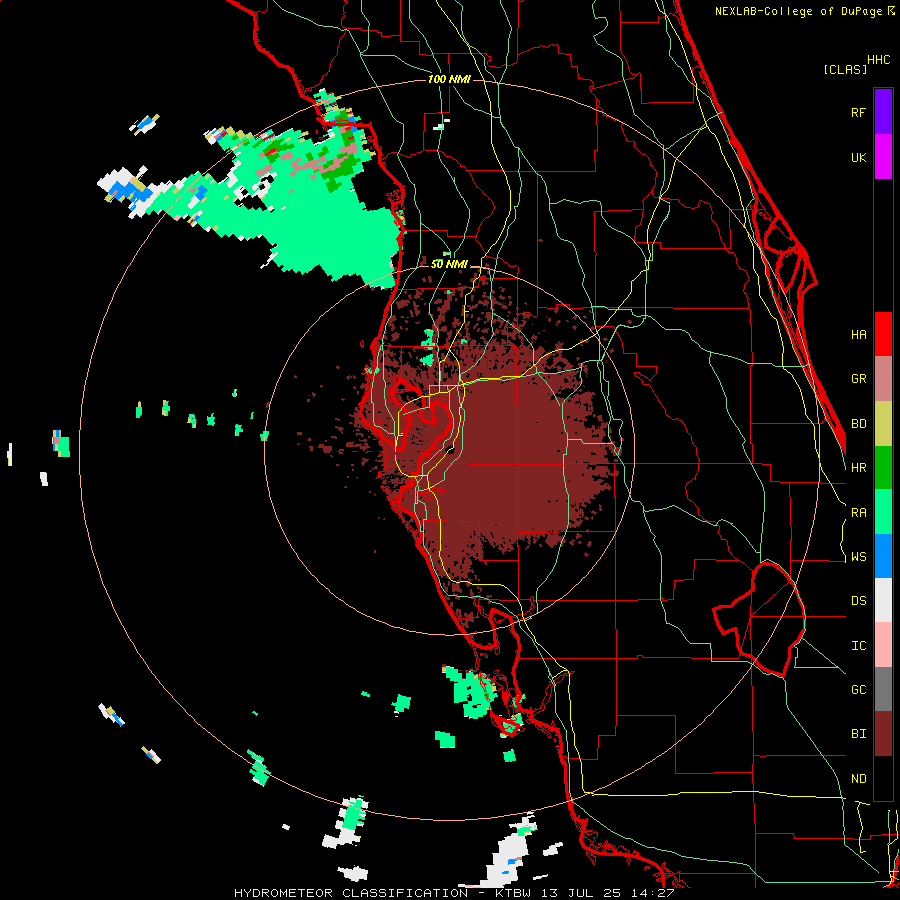Click the HYDROMETEOR CLASSIFICATION title text
Screen dimensions: 900x900
pos(351,893)
